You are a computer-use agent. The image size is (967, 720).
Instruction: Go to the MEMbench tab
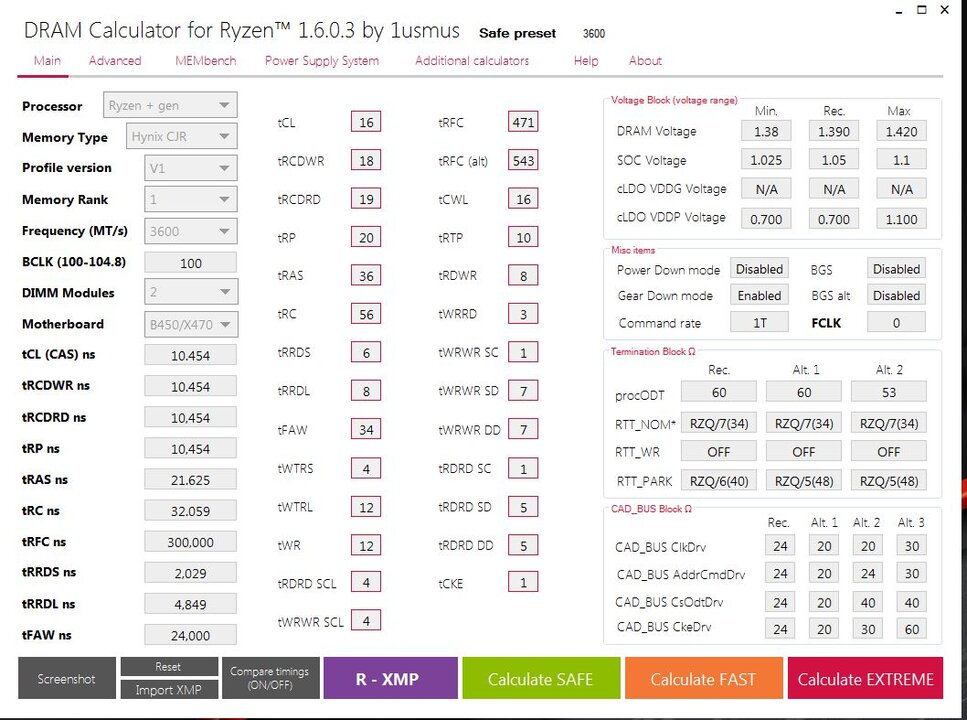click(205, 60)
